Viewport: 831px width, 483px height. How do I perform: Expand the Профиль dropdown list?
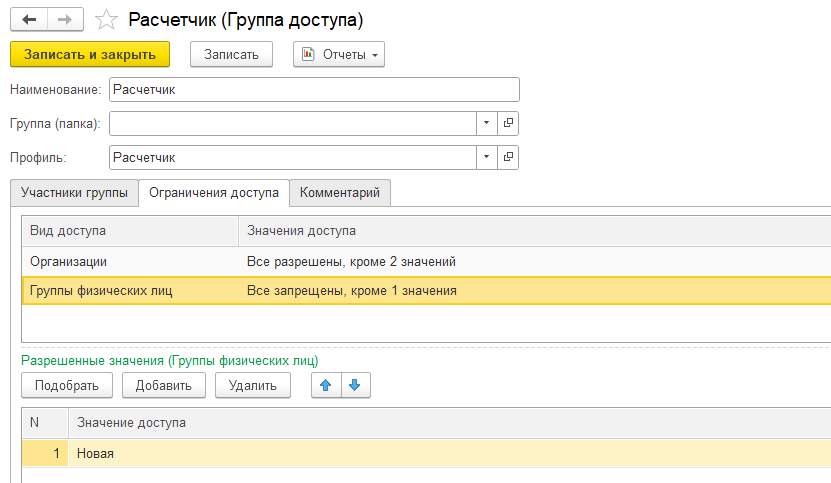pyautogui.click(x=486, y=157)
